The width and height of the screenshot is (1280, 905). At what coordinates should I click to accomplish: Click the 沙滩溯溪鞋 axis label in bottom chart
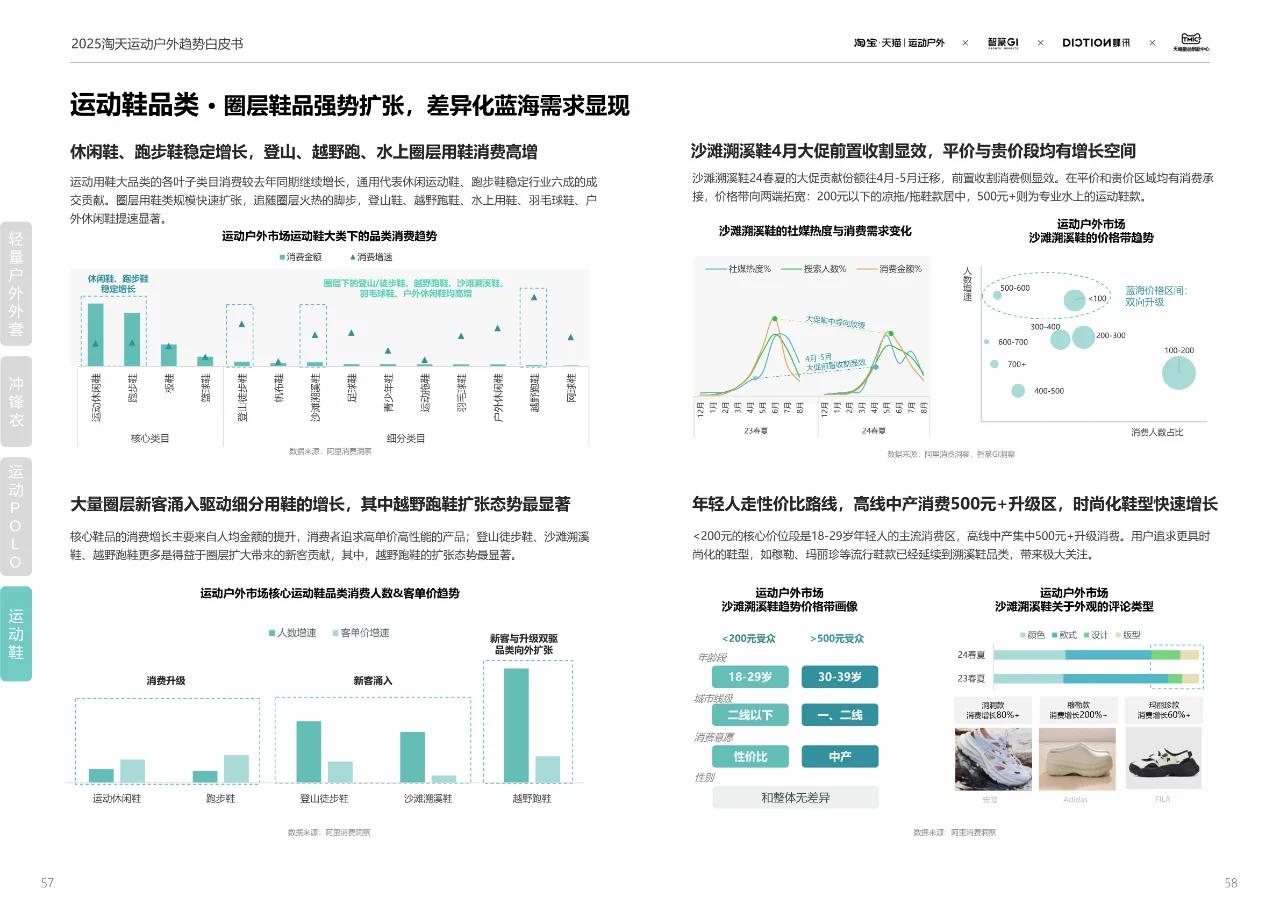coord(428,799)
